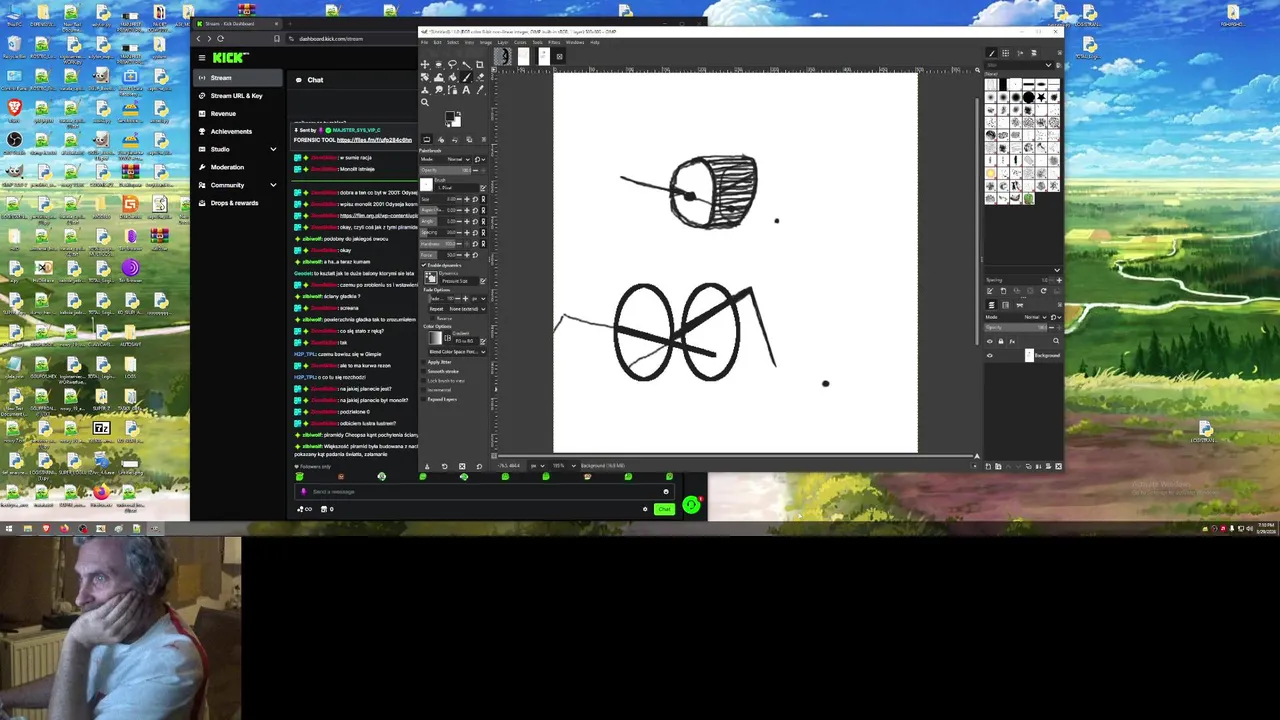Screen dimensions: 1280x720
Task: Select the Bucket Fill tool
Action: click(452, 77)
